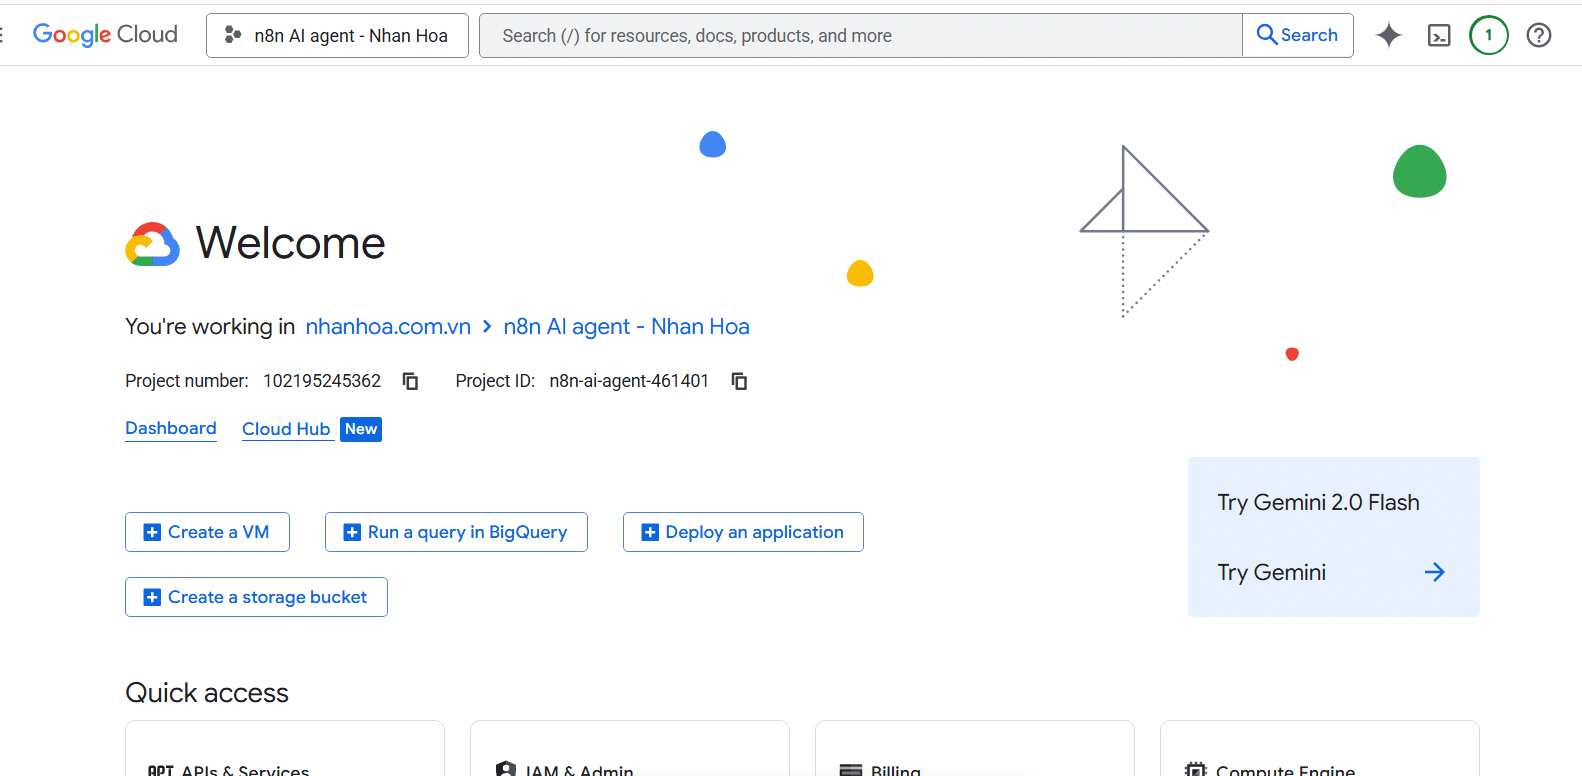This screenshot has width=1582, height=776.
Task: Click the Create a VM button
Action: coord(207,532)
